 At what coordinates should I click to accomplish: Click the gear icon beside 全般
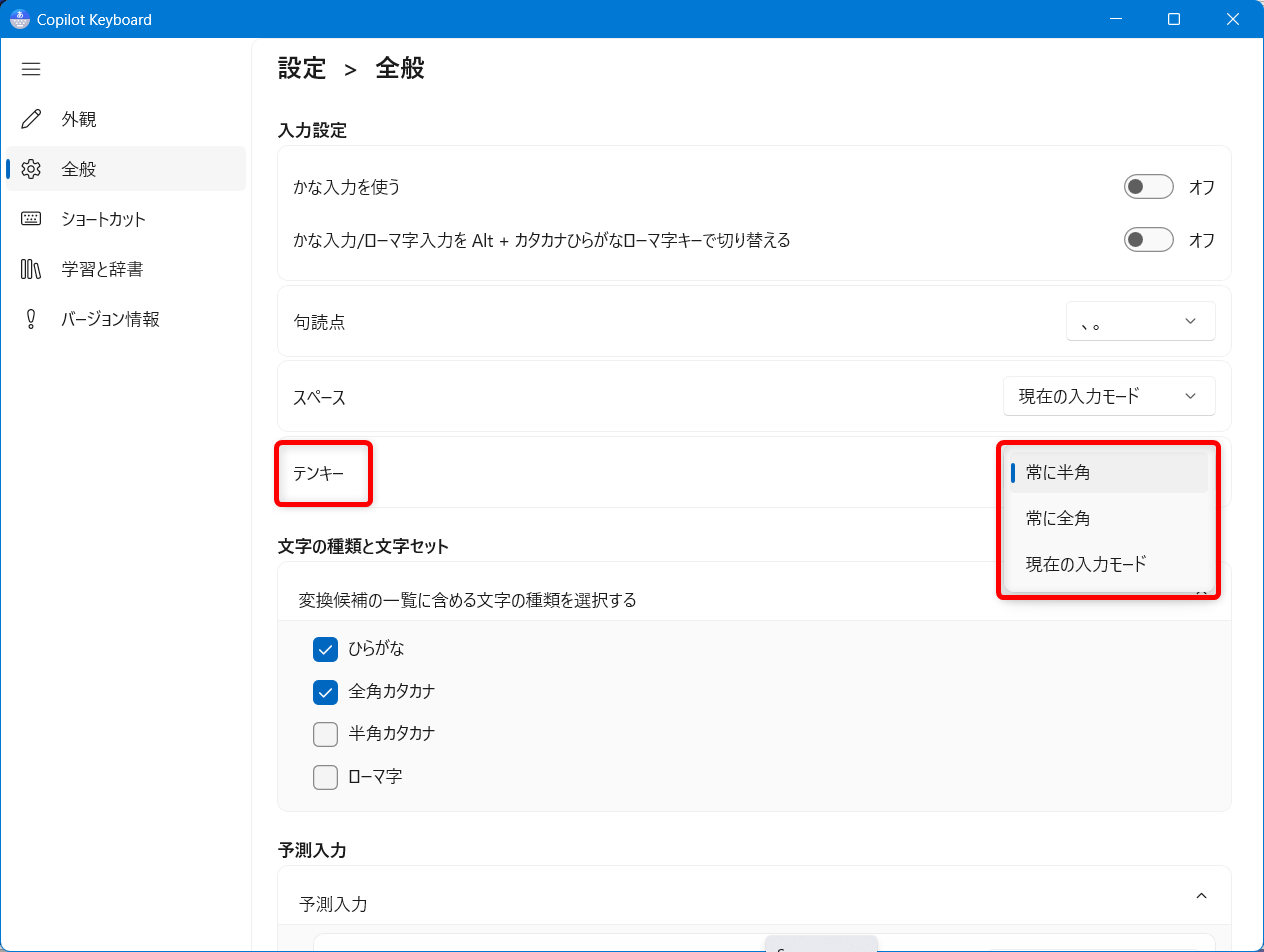point(31,169)
